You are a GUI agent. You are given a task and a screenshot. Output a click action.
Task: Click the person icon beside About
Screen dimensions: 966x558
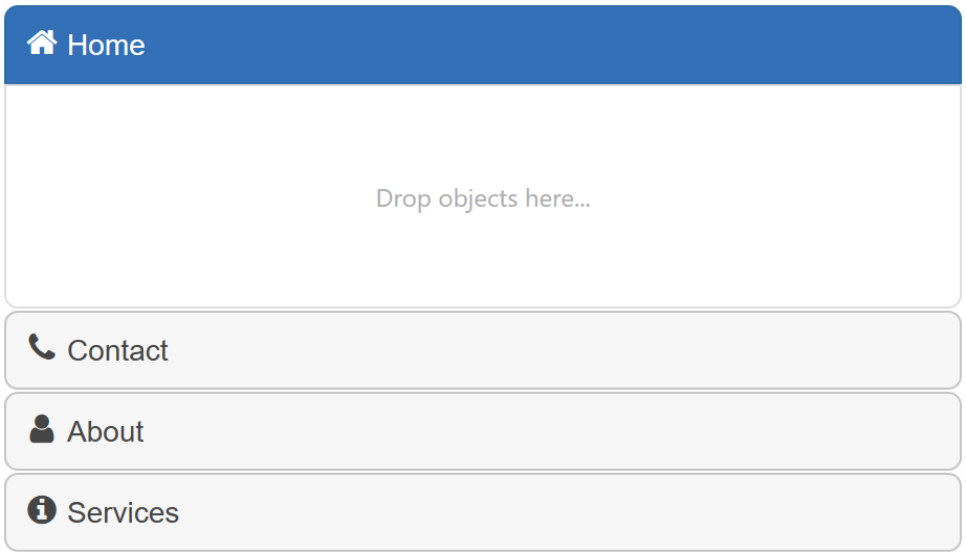tap(42, 429)
